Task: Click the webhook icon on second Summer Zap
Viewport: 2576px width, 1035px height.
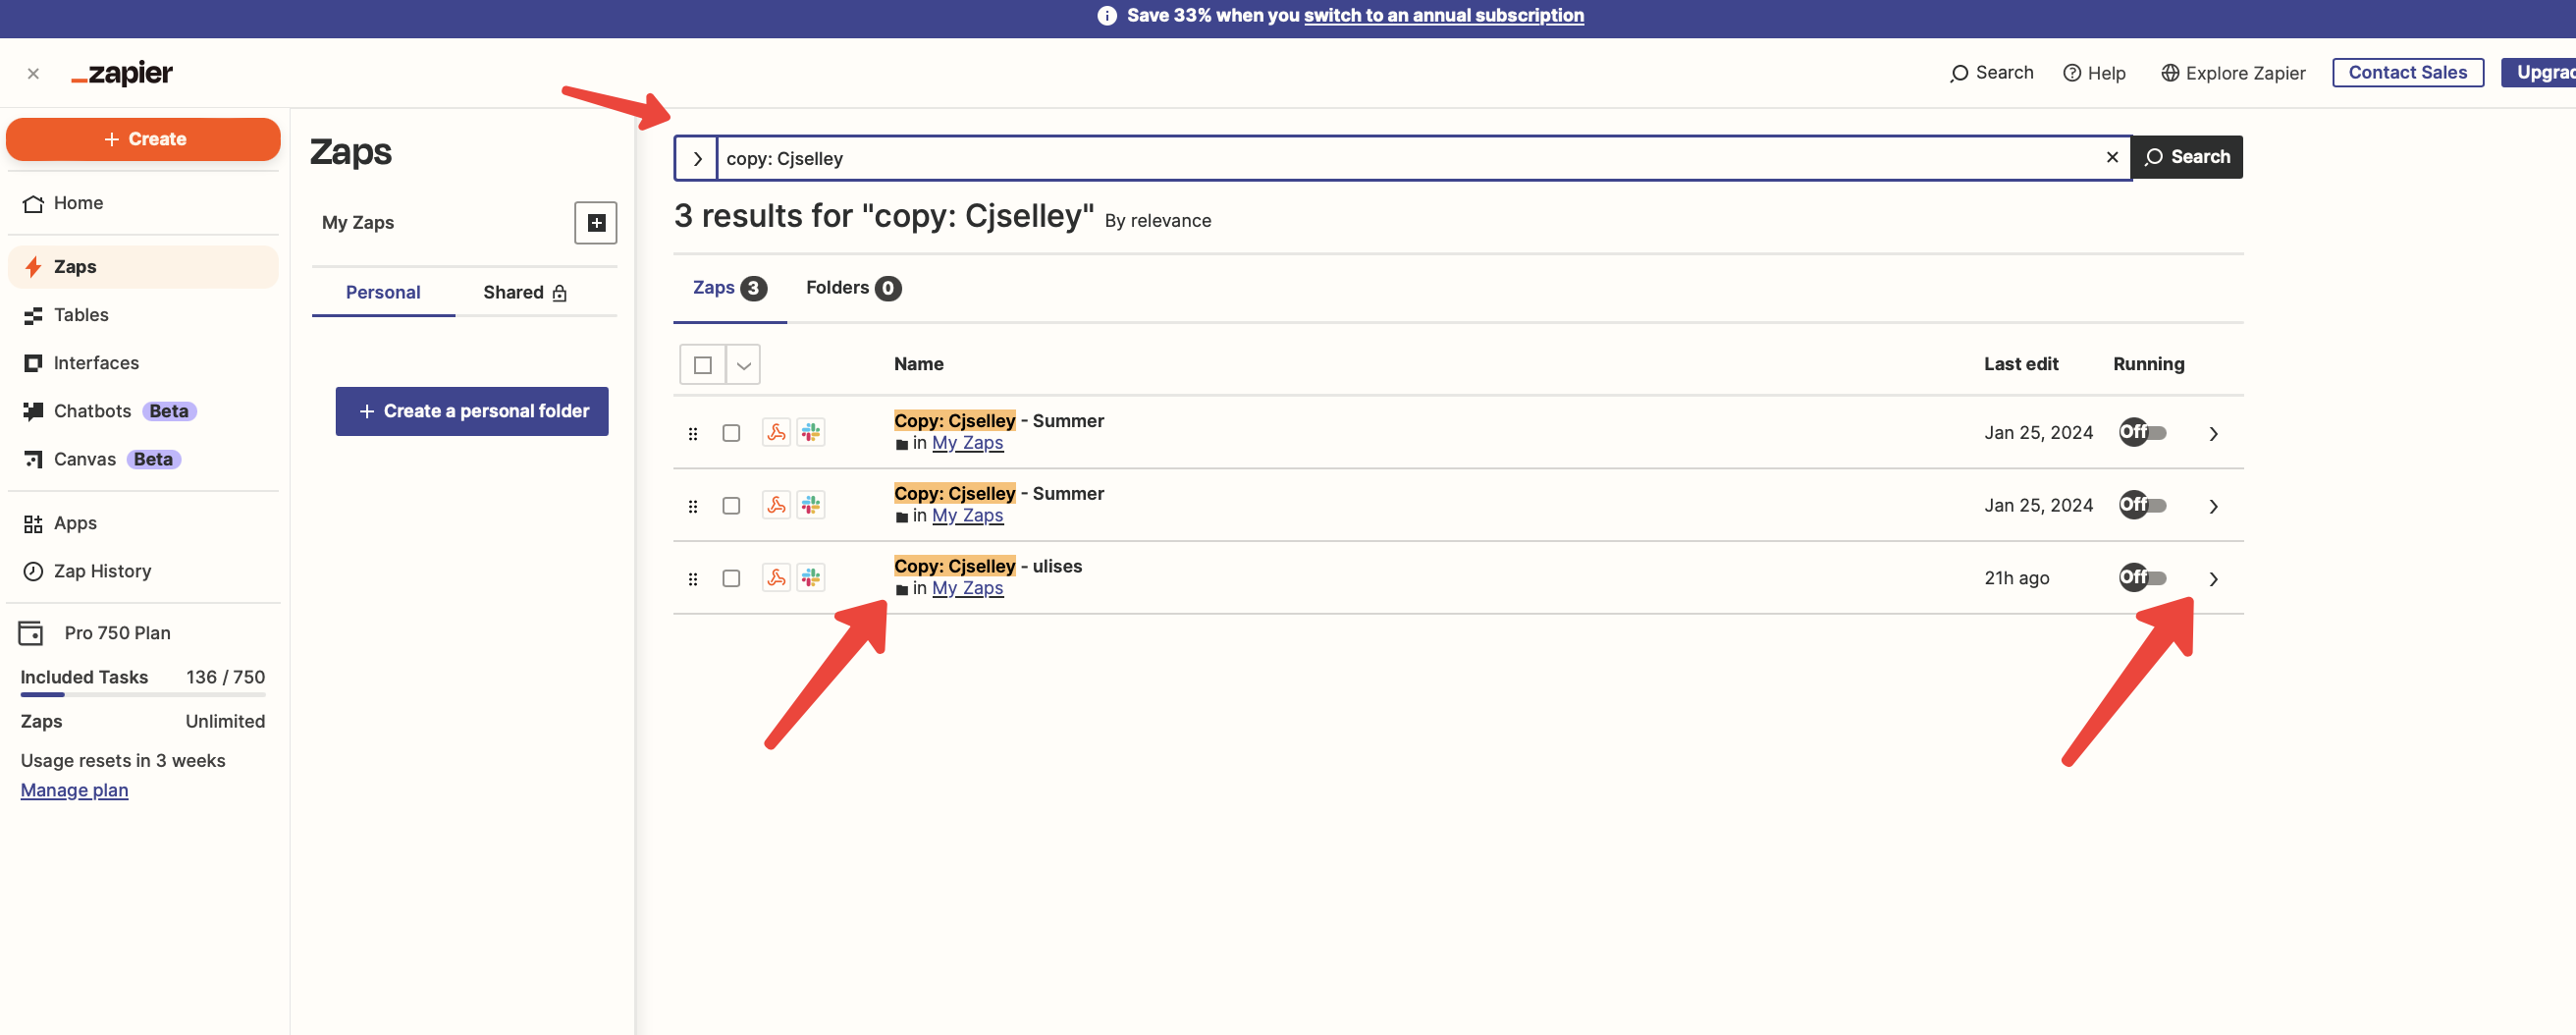Action: pyautogui.click(x=776, y=505)
